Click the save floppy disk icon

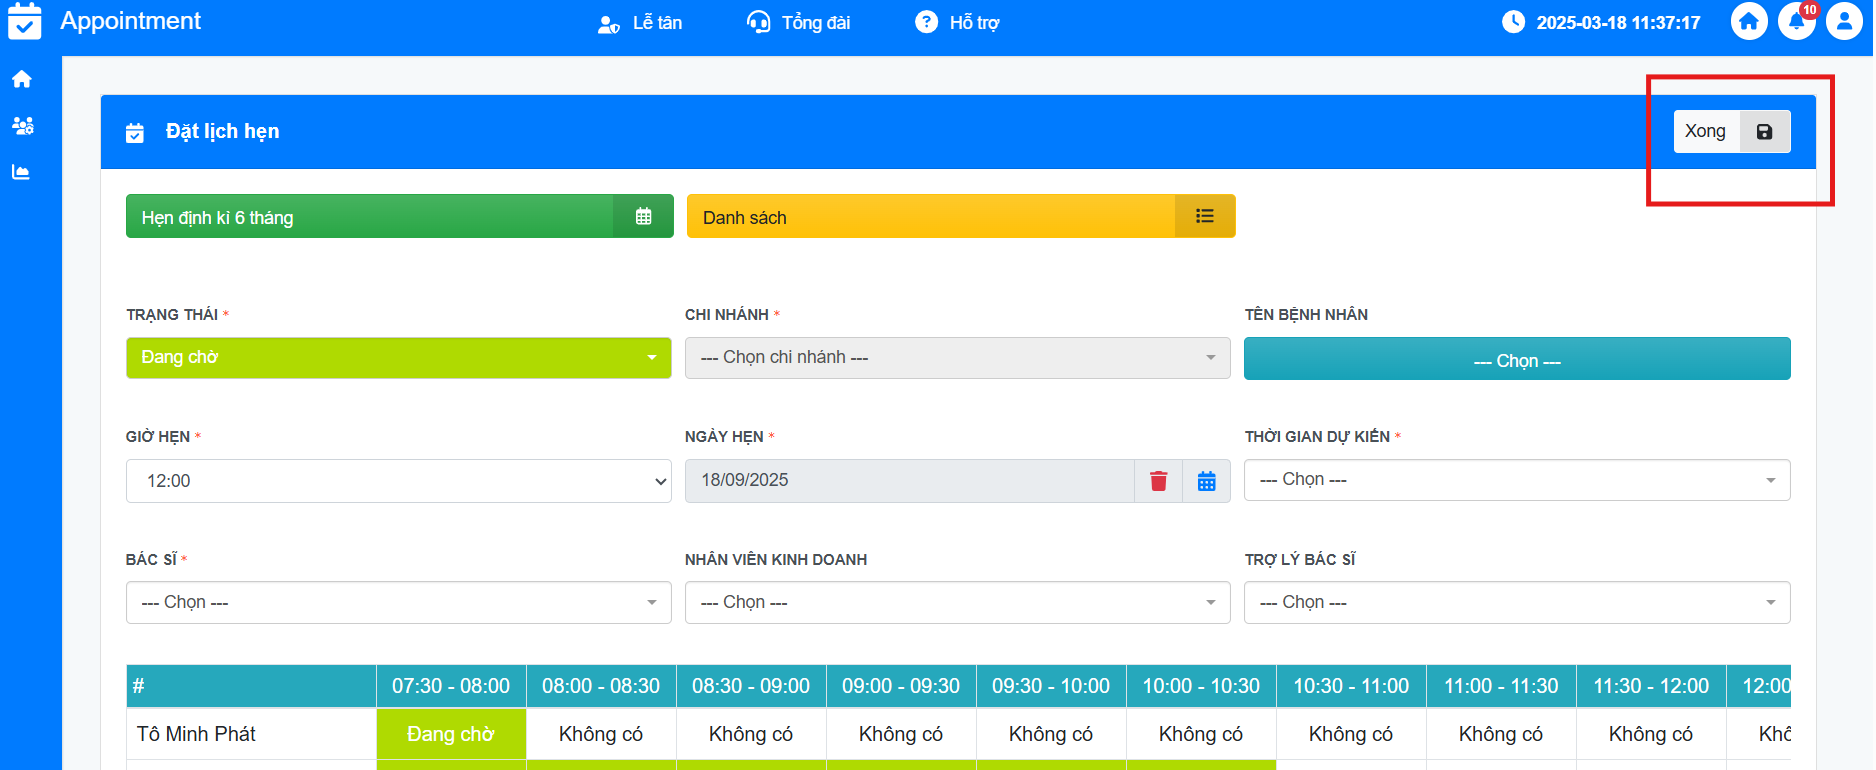[x=1764, y=132]
